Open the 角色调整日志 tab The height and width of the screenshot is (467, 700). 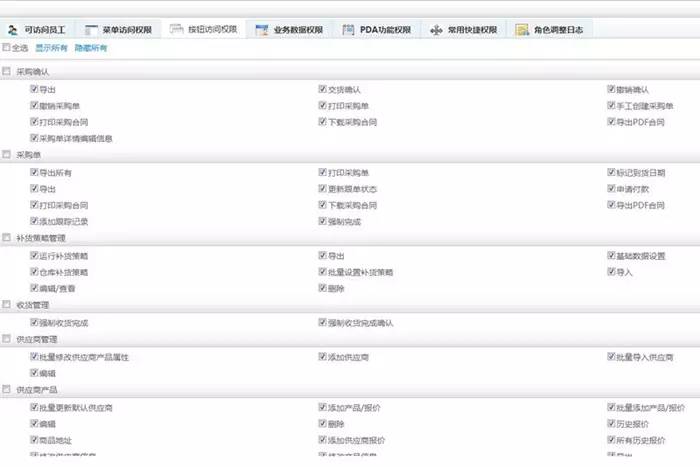pyautogui.click(x=557, y=30)
